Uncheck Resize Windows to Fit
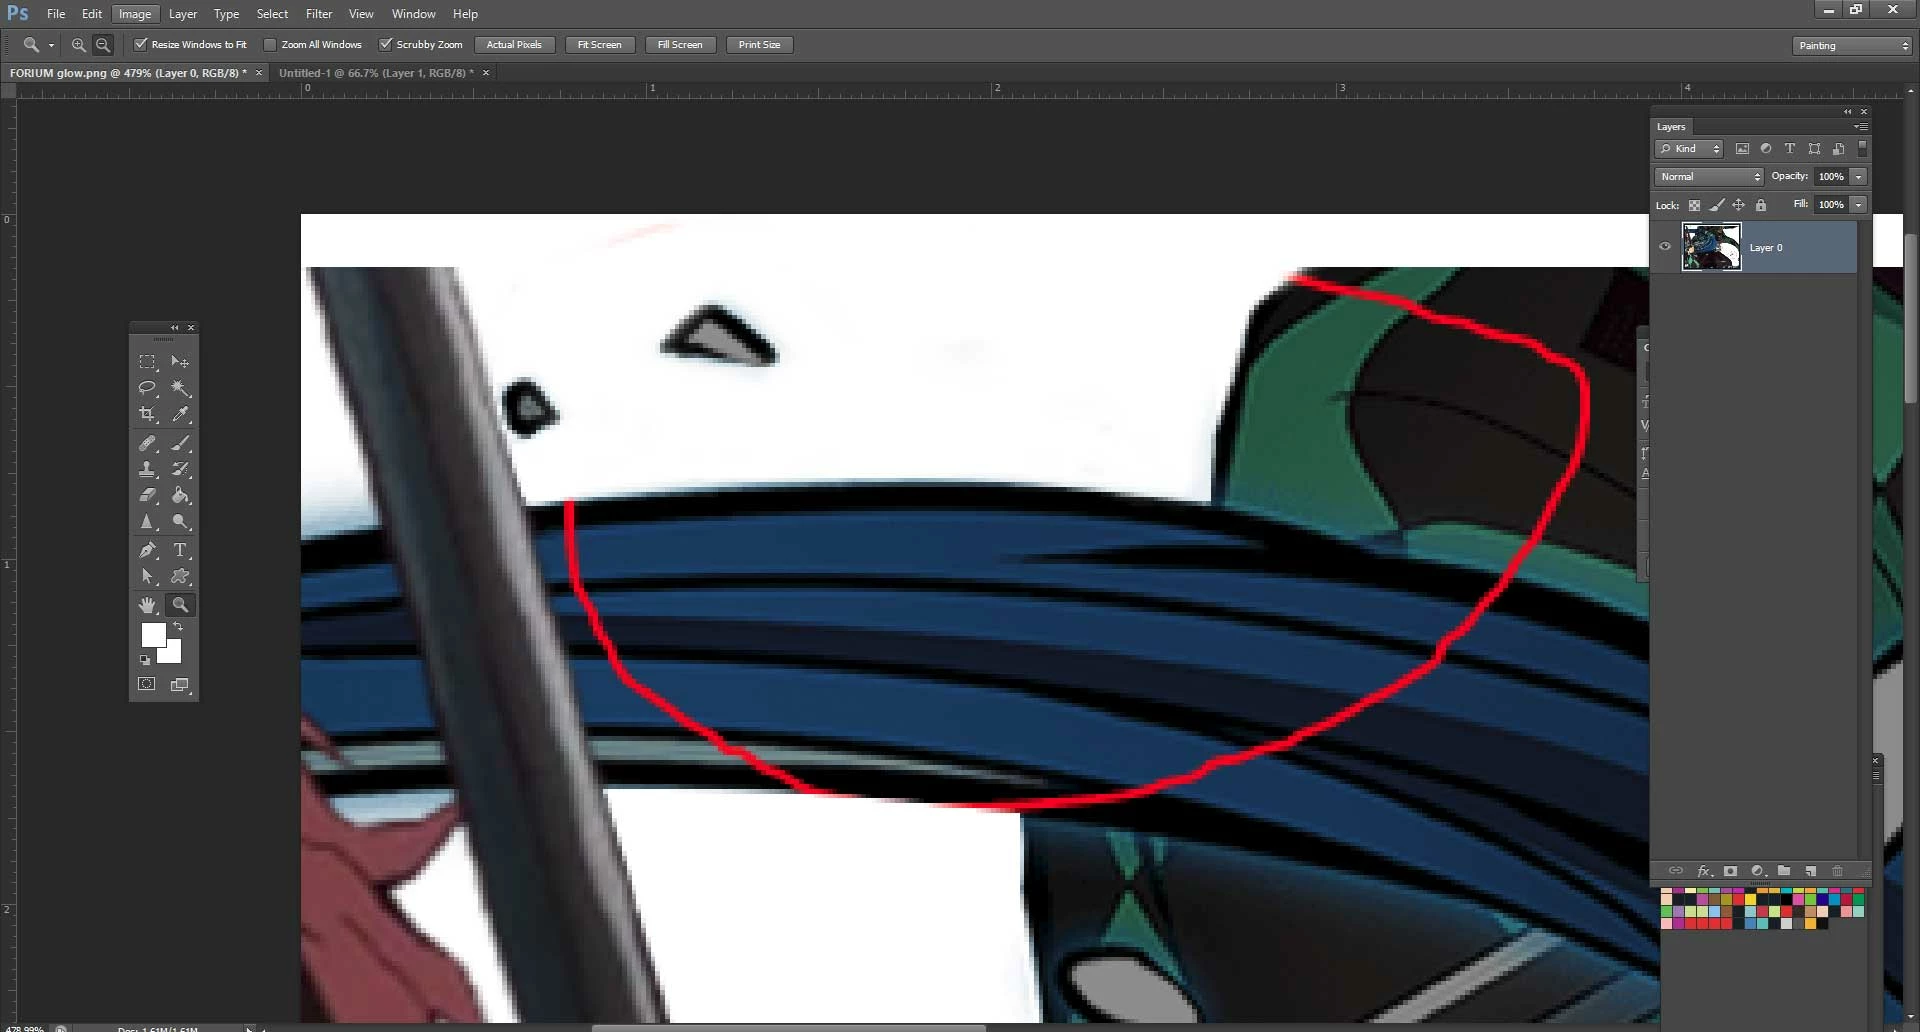The height and width of the screenshot is (1032, 1920). (x=141, y=44)
